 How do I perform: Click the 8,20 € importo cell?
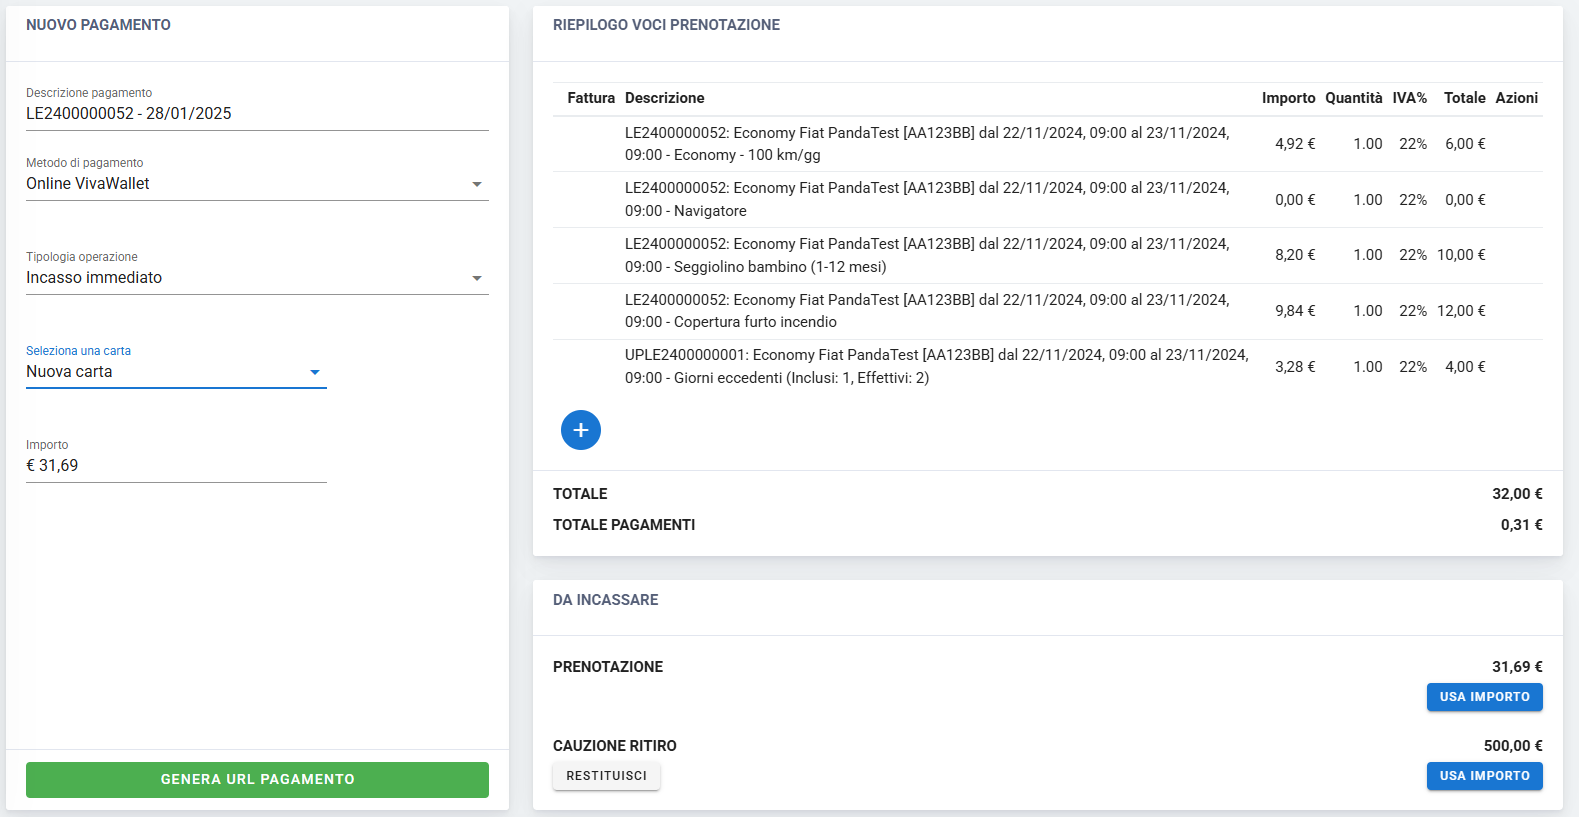[1295, 255]
